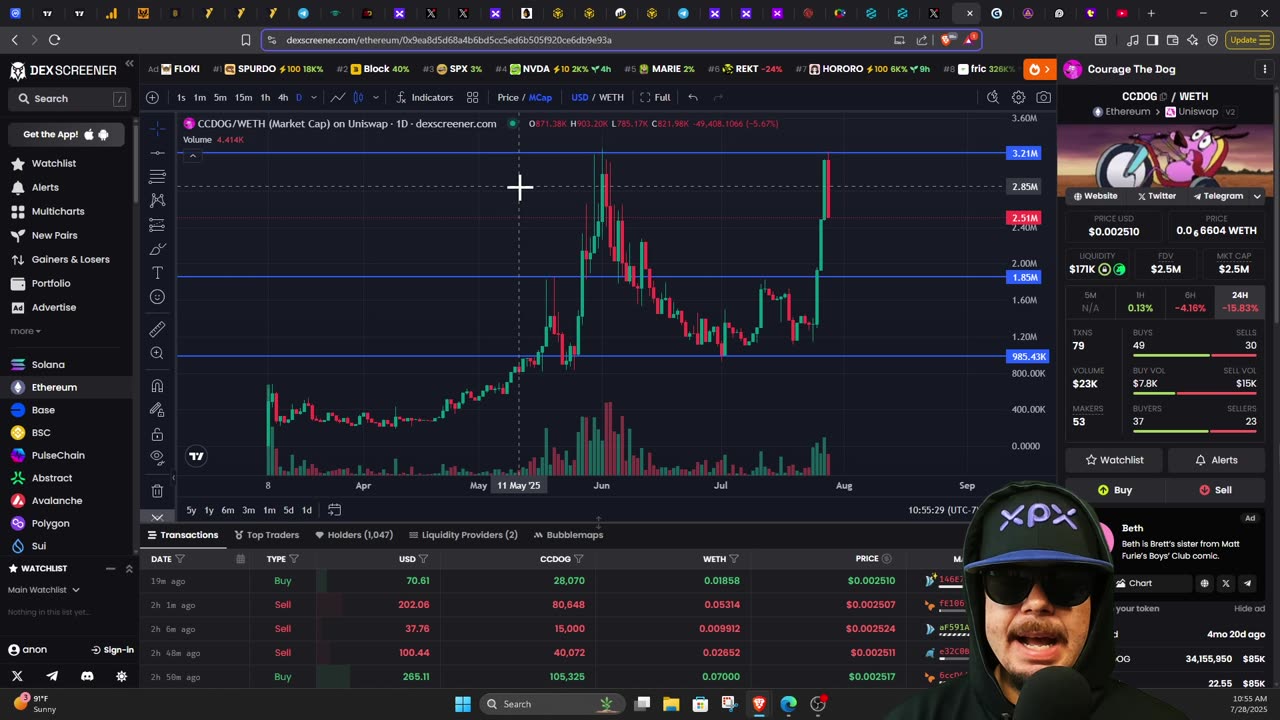Switch to line chart style
This screenshot has width=1280, height=720.
coord(338,97)
